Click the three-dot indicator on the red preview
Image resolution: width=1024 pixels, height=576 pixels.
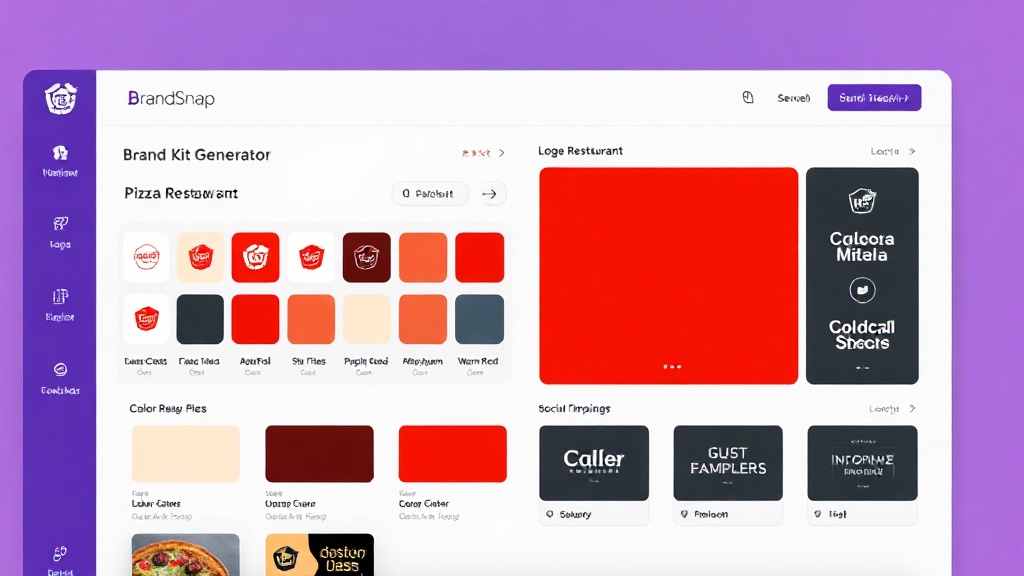coord(672,366)
